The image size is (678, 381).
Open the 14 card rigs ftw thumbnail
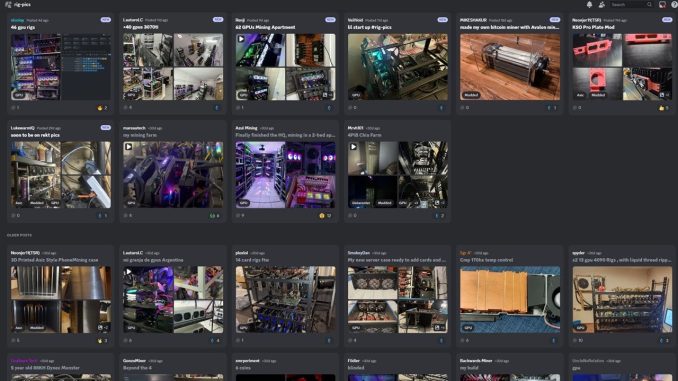(x=285, y=299)
